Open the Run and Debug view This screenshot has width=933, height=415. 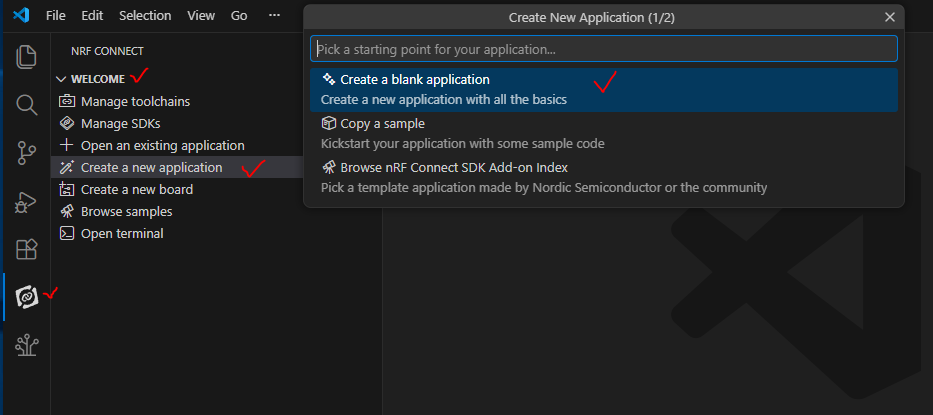(x=26, y=203)
